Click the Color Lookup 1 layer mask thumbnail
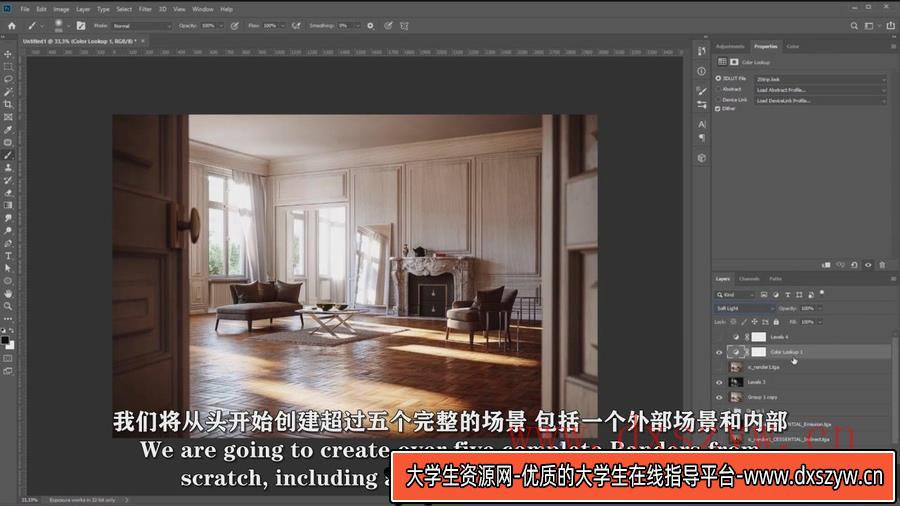The image size is (900, 506). click(x=758, y=352)
